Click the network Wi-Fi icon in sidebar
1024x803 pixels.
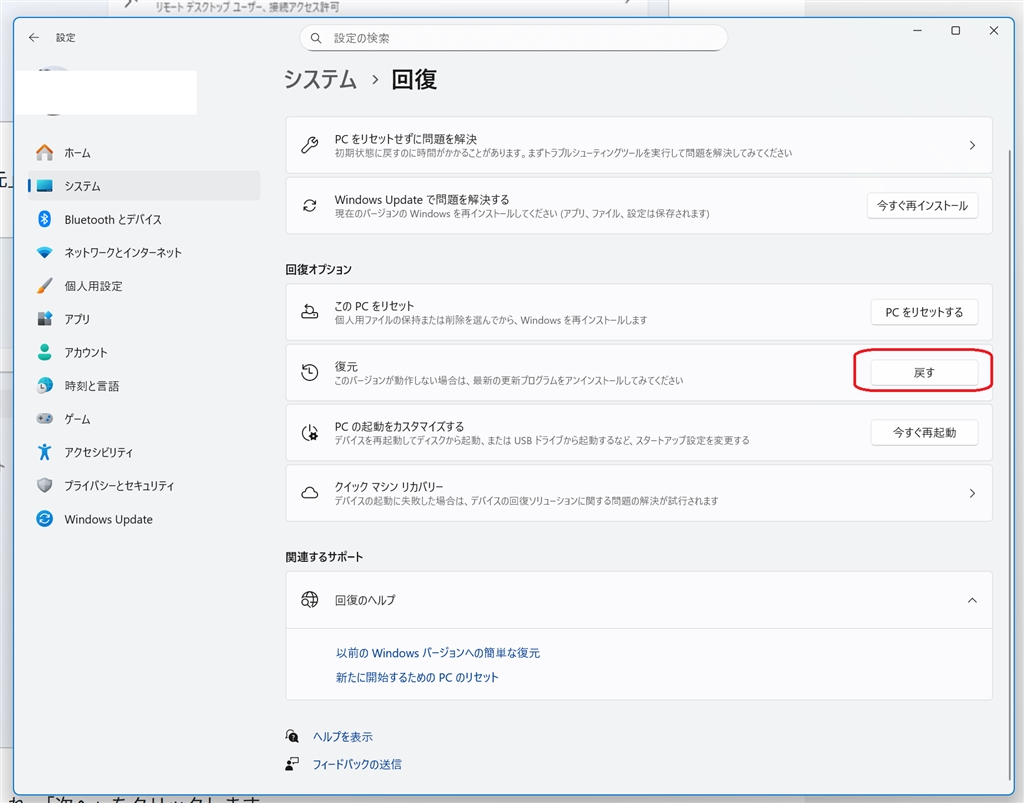[x=44, y=253]
